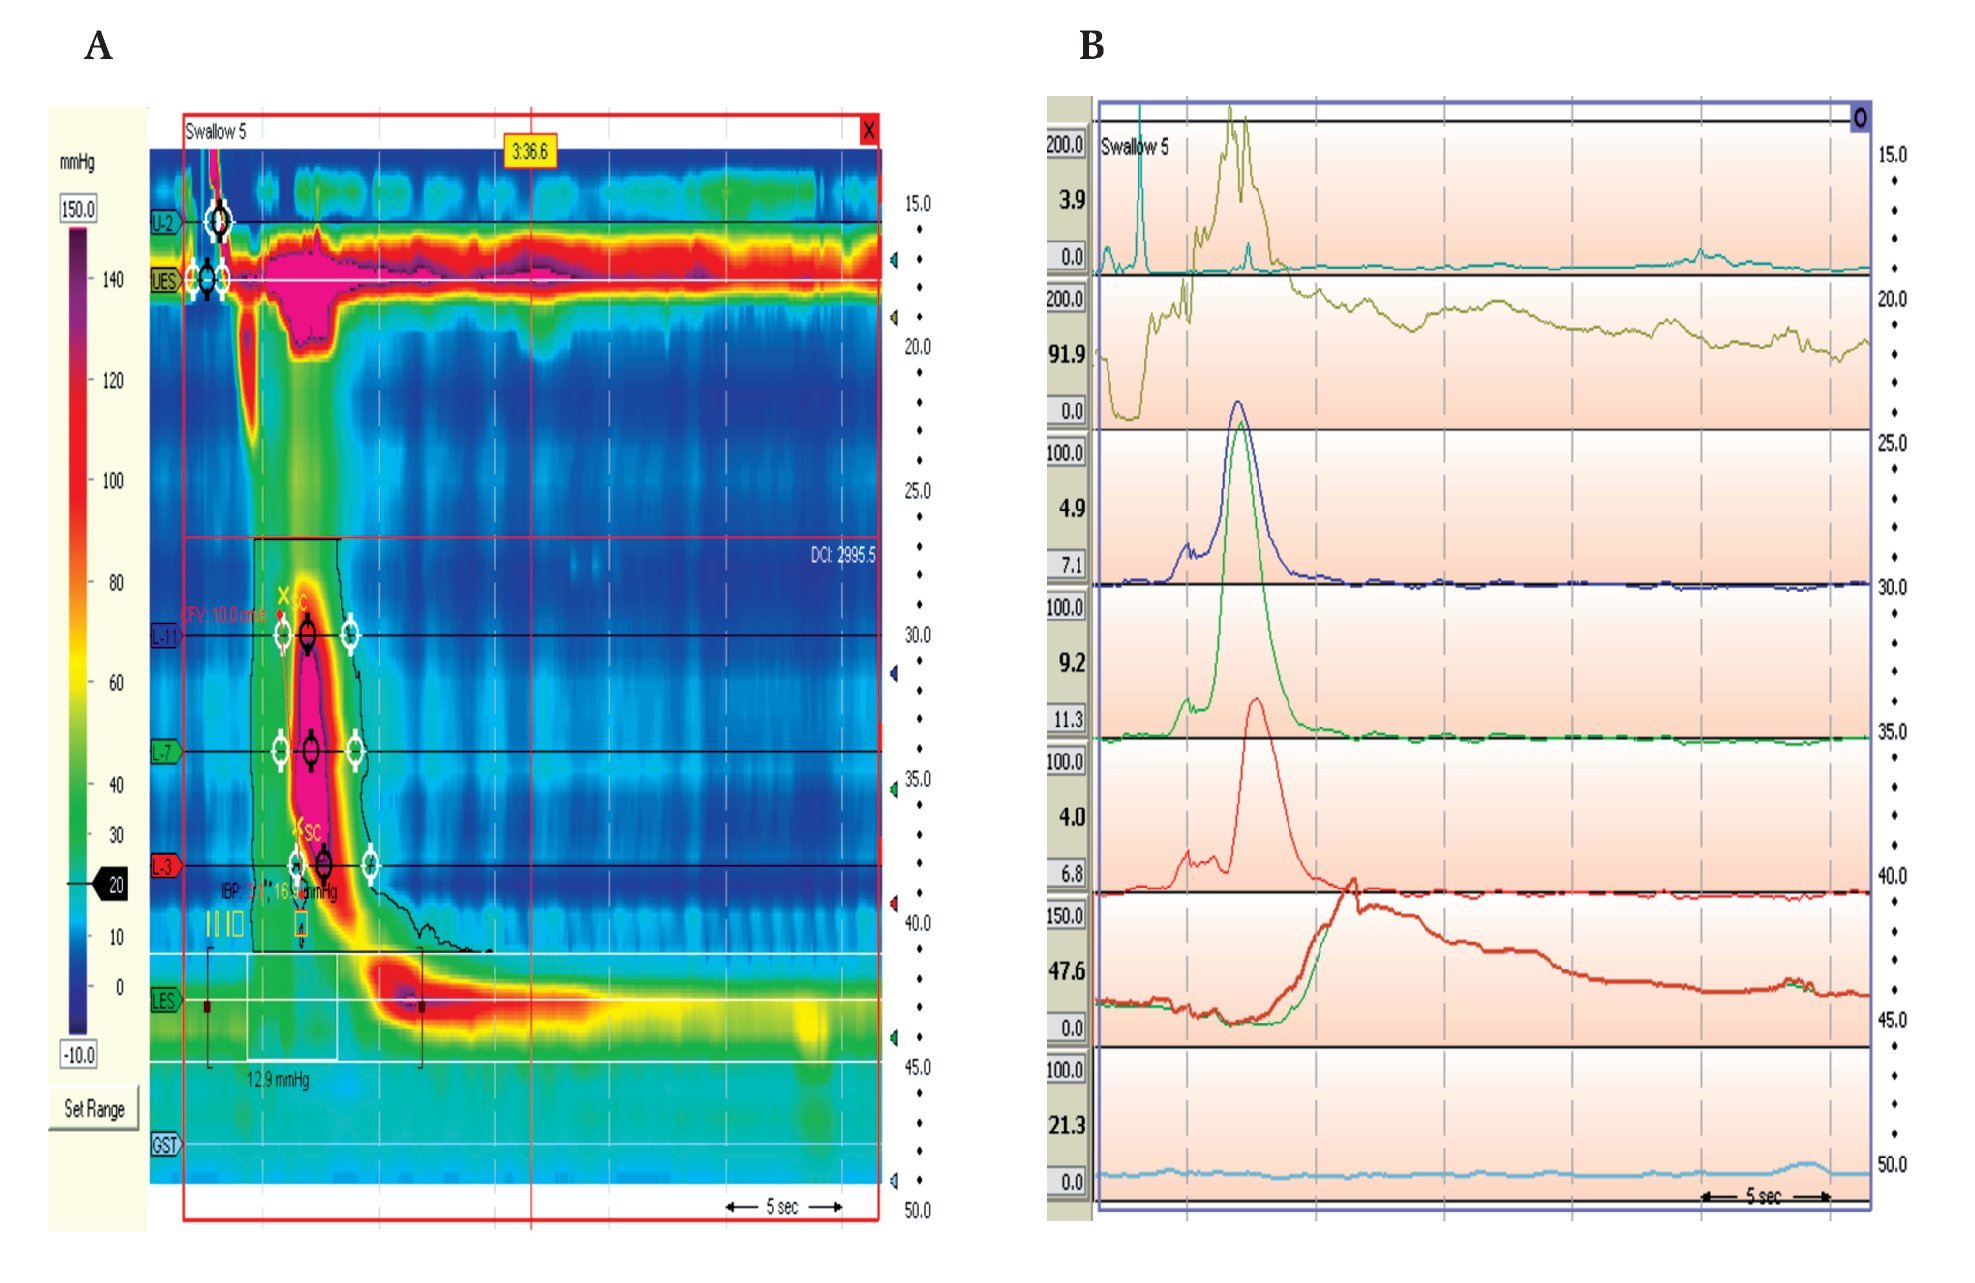Image resolution: width=1975 pixels, height=1283 pixels.
Task: Click the red L-3 sensor tag
Action: [165, 866]
